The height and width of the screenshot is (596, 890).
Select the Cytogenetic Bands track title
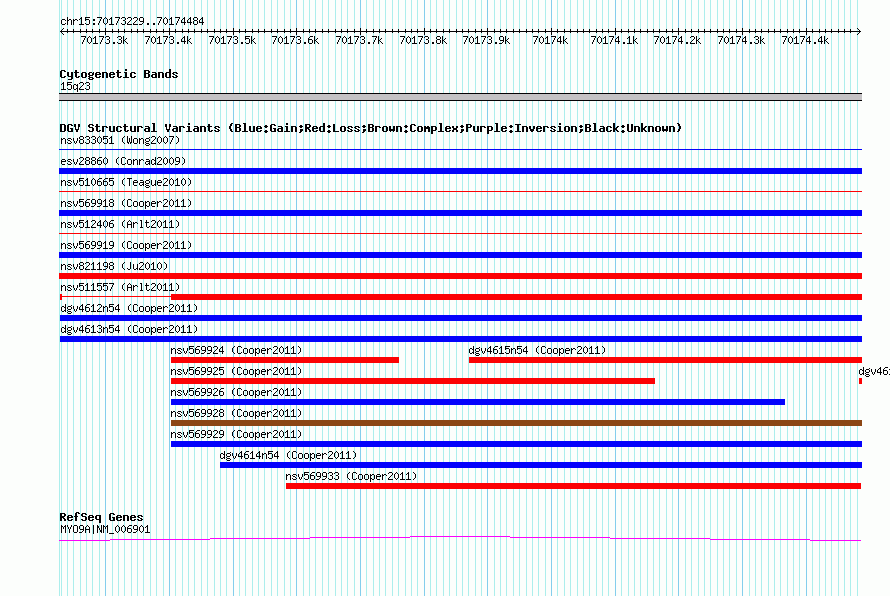click(x=119, y=74)
